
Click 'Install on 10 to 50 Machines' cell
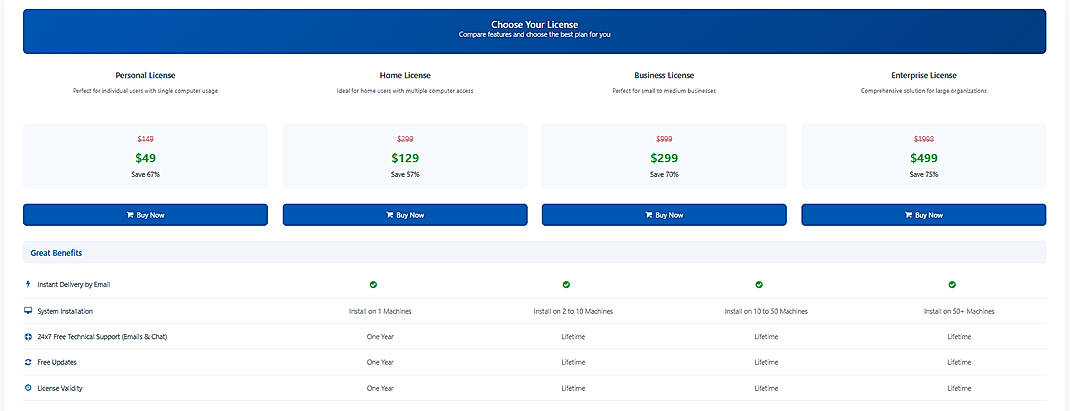point(766,311)
